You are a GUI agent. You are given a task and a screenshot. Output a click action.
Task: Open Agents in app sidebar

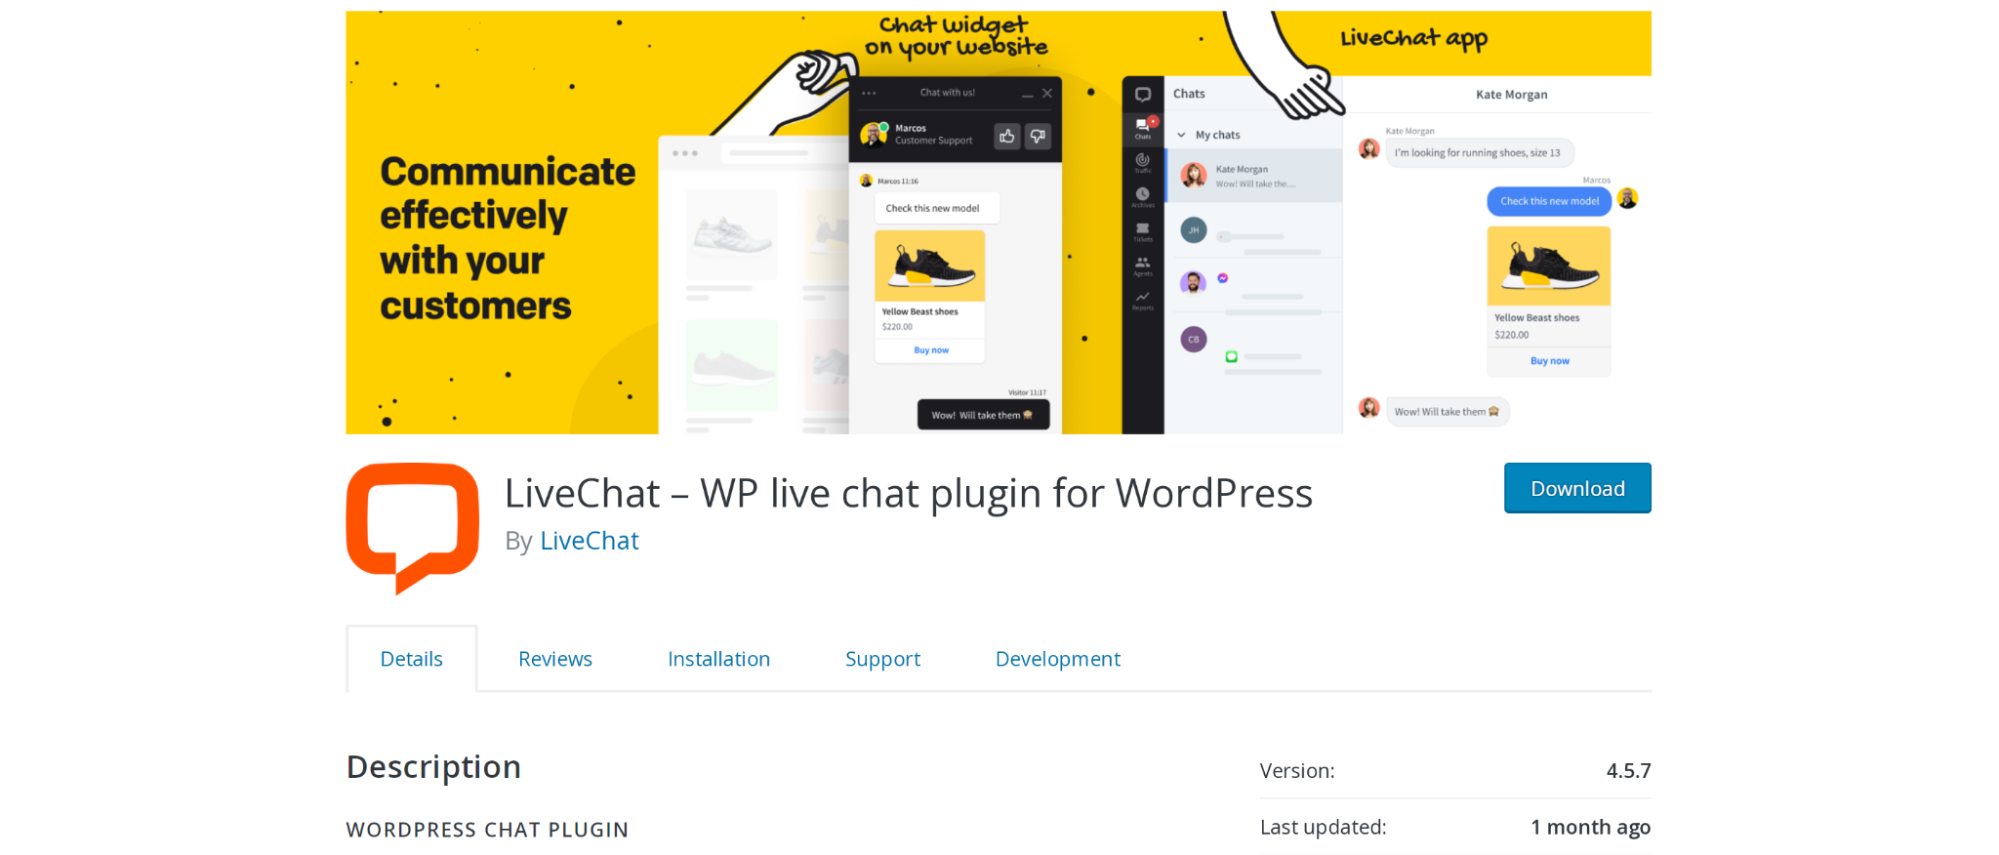[x=1143, y=266]
